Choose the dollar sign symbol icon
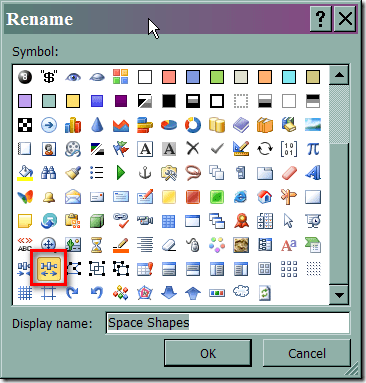 [x=49, y=77]
